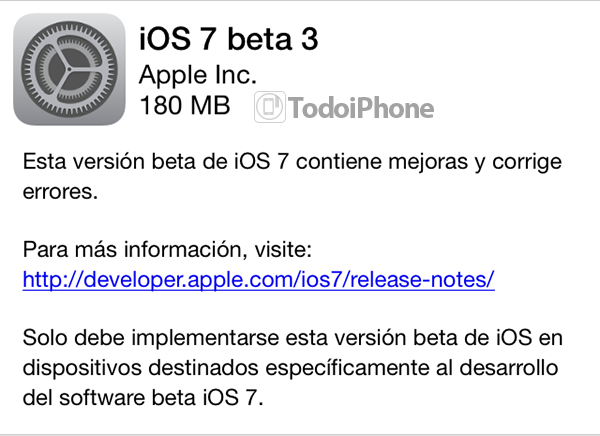Click the word 'desarrollo' in last paragraph

[509, 367]
